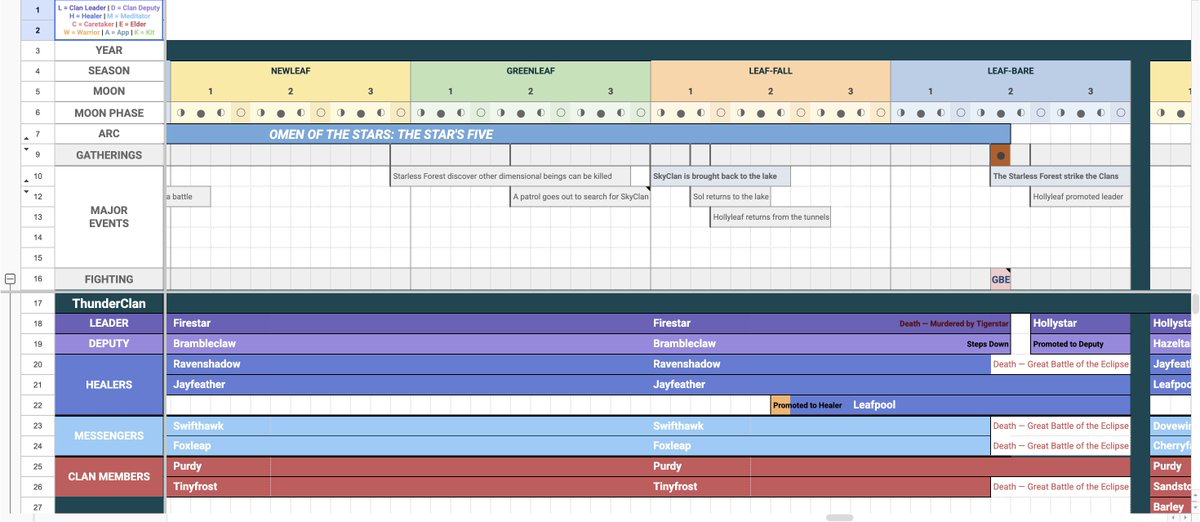The image size is (1200, 522).
Task: Select 'Sol returns to the lake' event
Action: point(730,196)
